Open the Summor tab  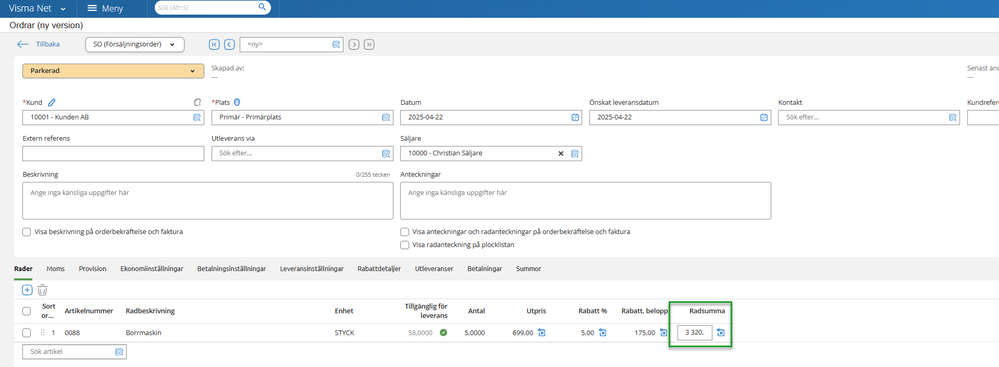528,269
